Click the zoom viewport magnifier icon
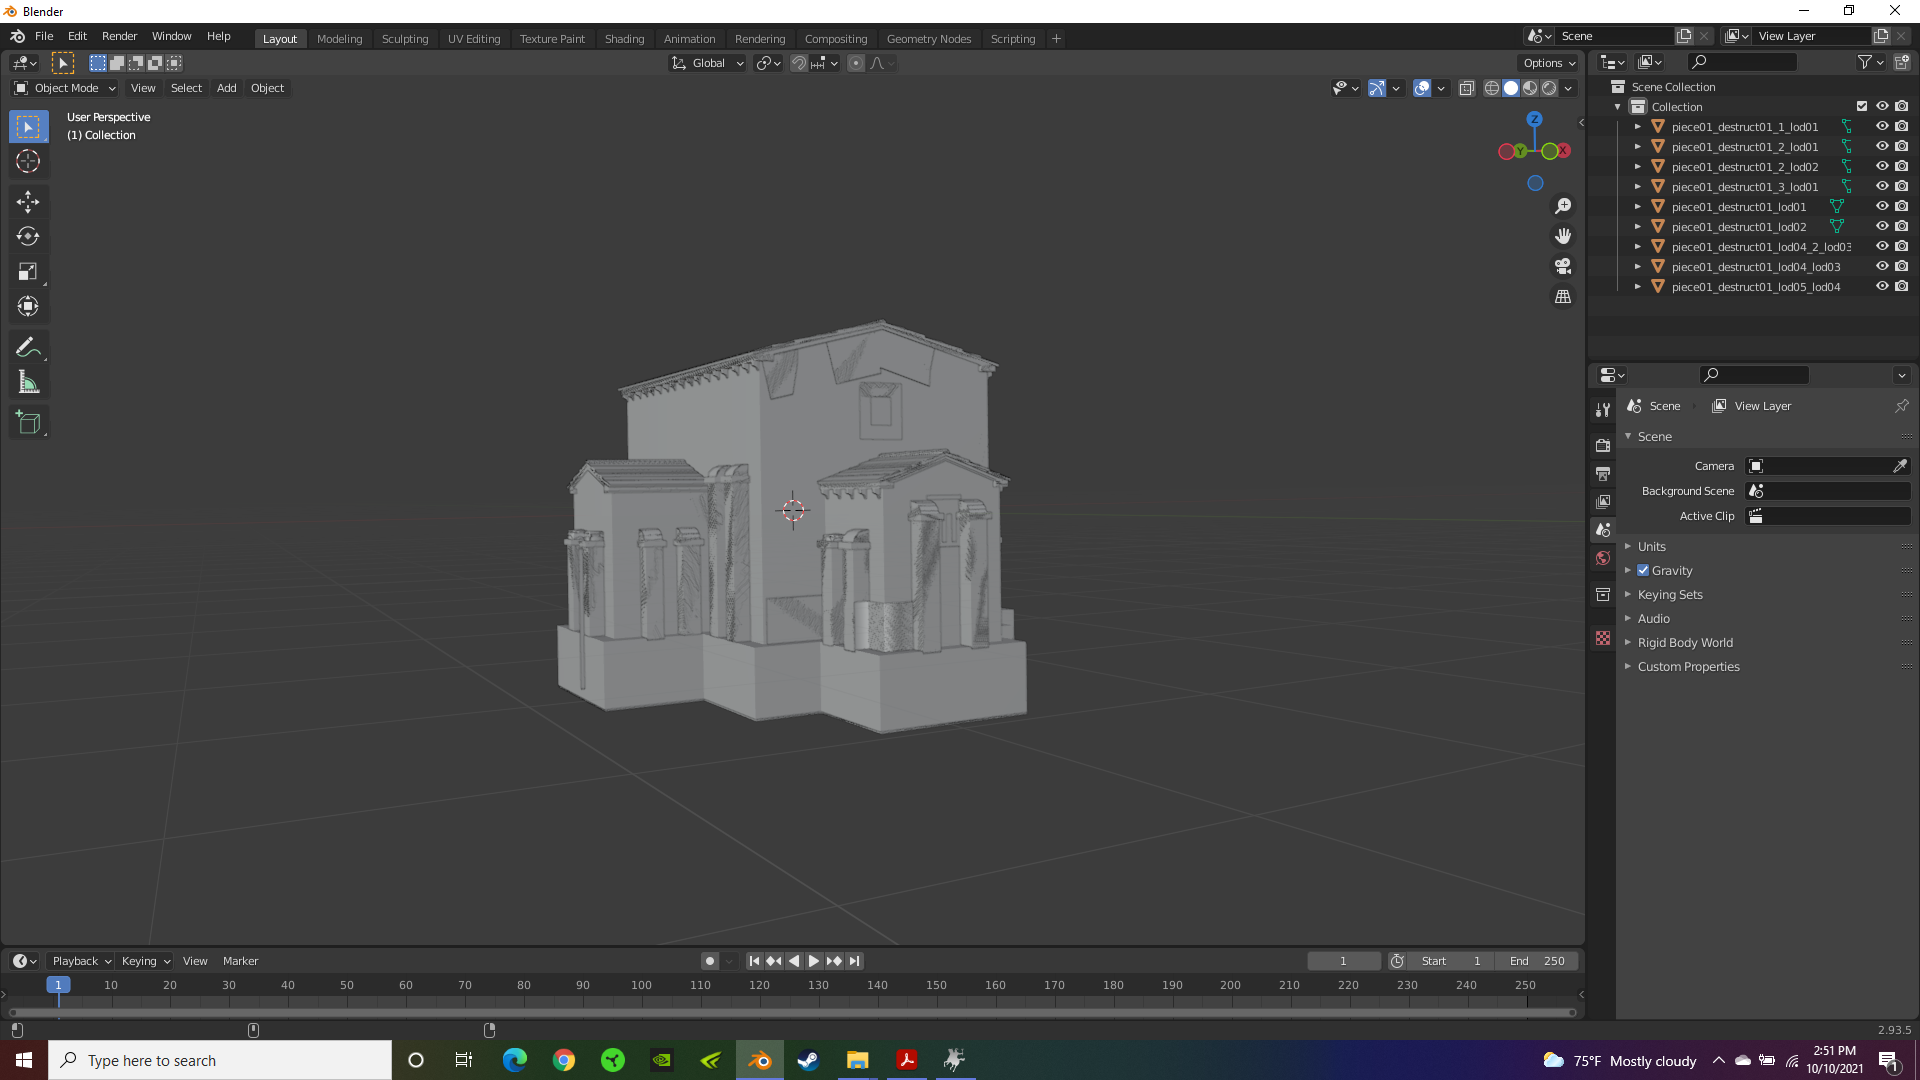 coord(1563,206)
